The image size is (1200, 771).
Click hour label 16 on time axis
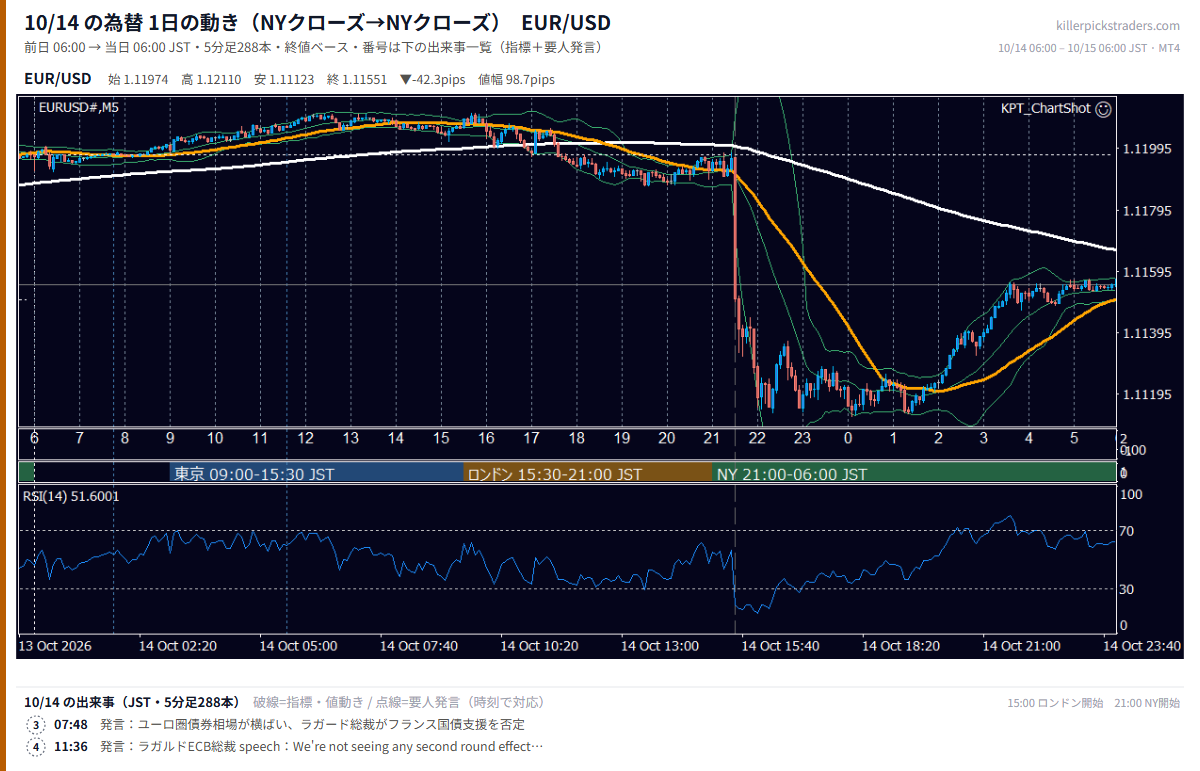(x=486, y=438)
